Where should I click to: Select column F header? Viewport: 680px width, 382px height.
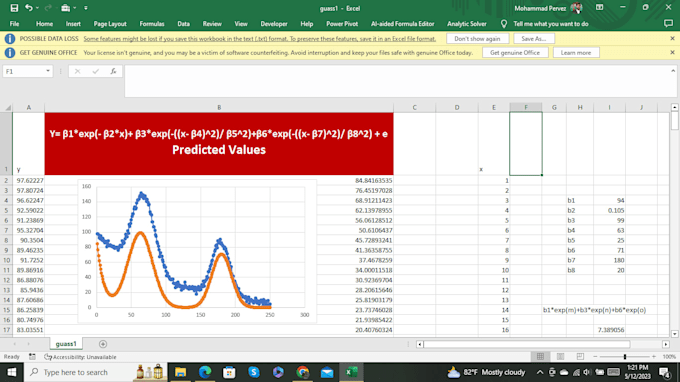(526, 108)
